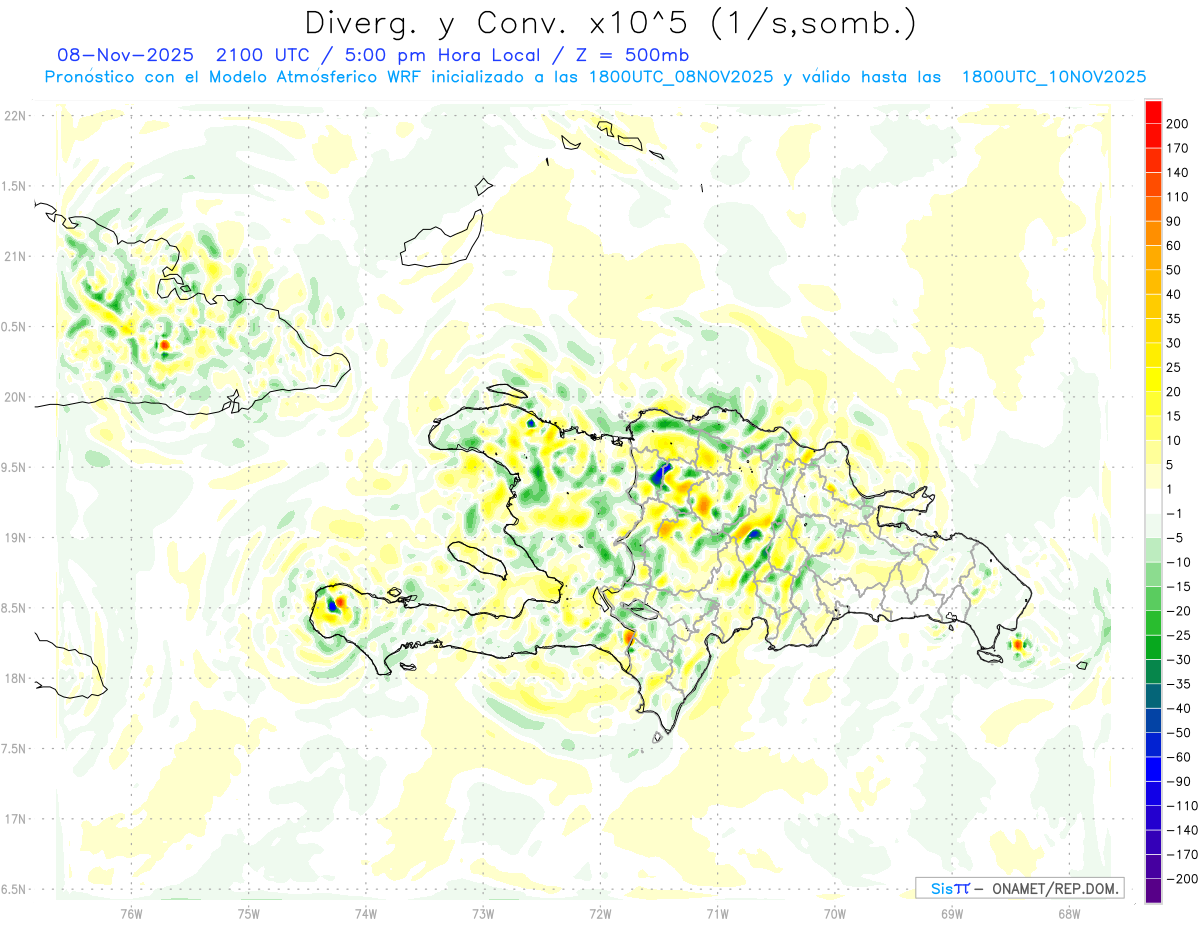Click the '1800UTC_10NOV2025' valid-until timestamp
Image resolution: width=1200 pixels, height=927 pixels.
pyautogui.click(x=1054, y=76)
